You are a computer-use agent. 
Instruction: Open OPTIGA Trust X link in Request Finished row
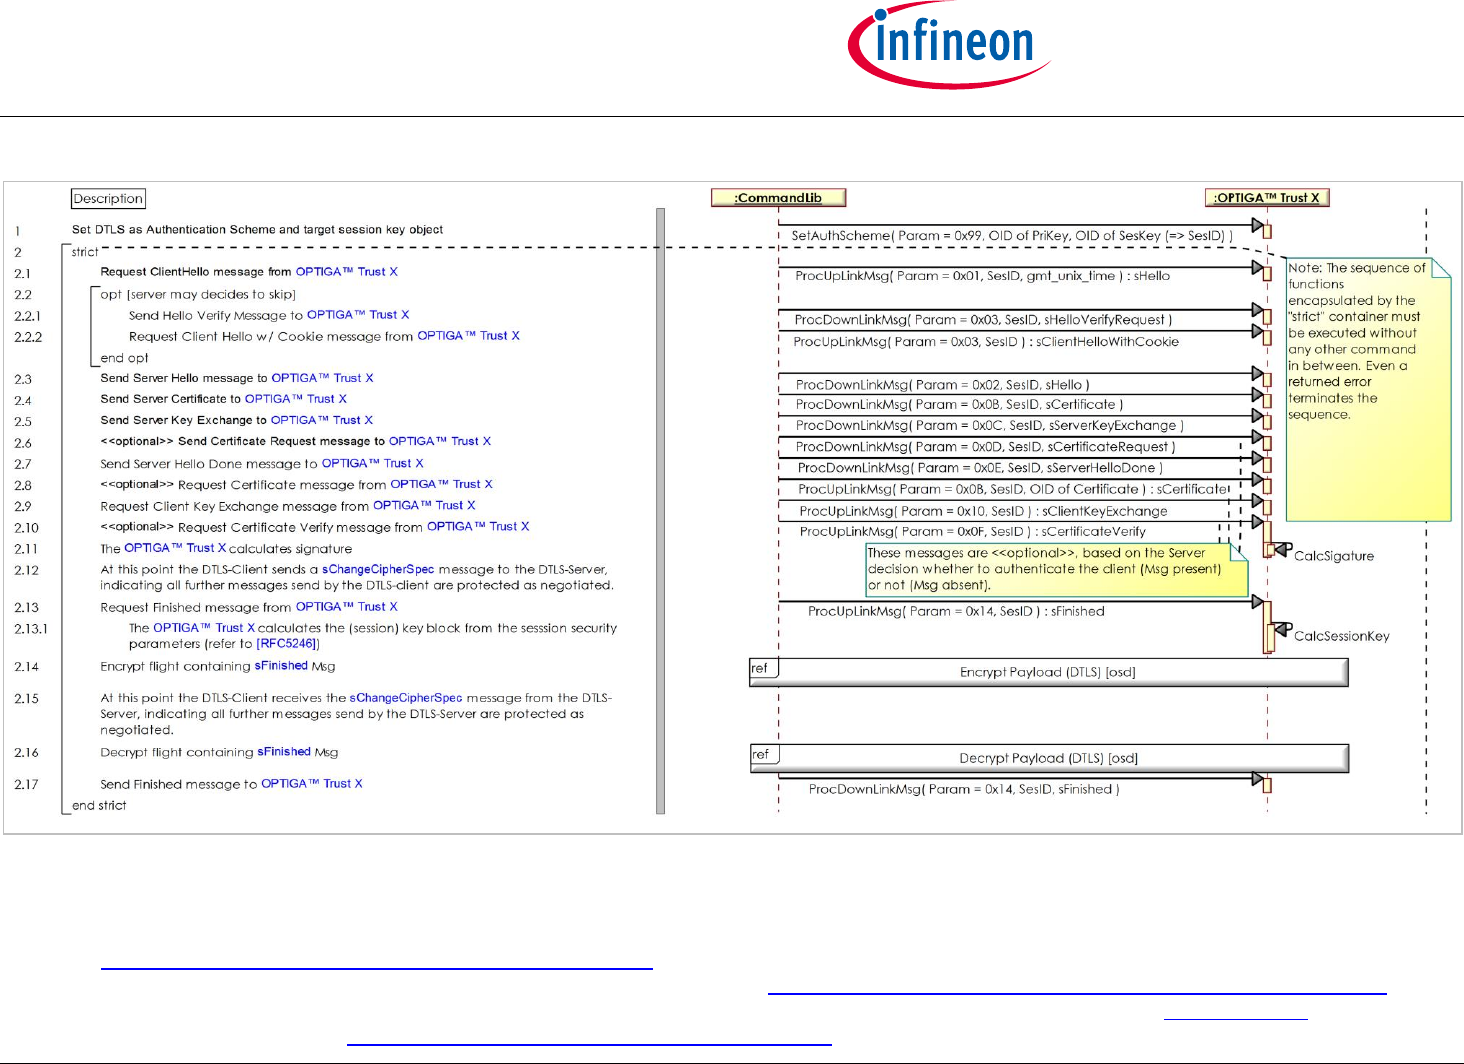pos(346,607)
